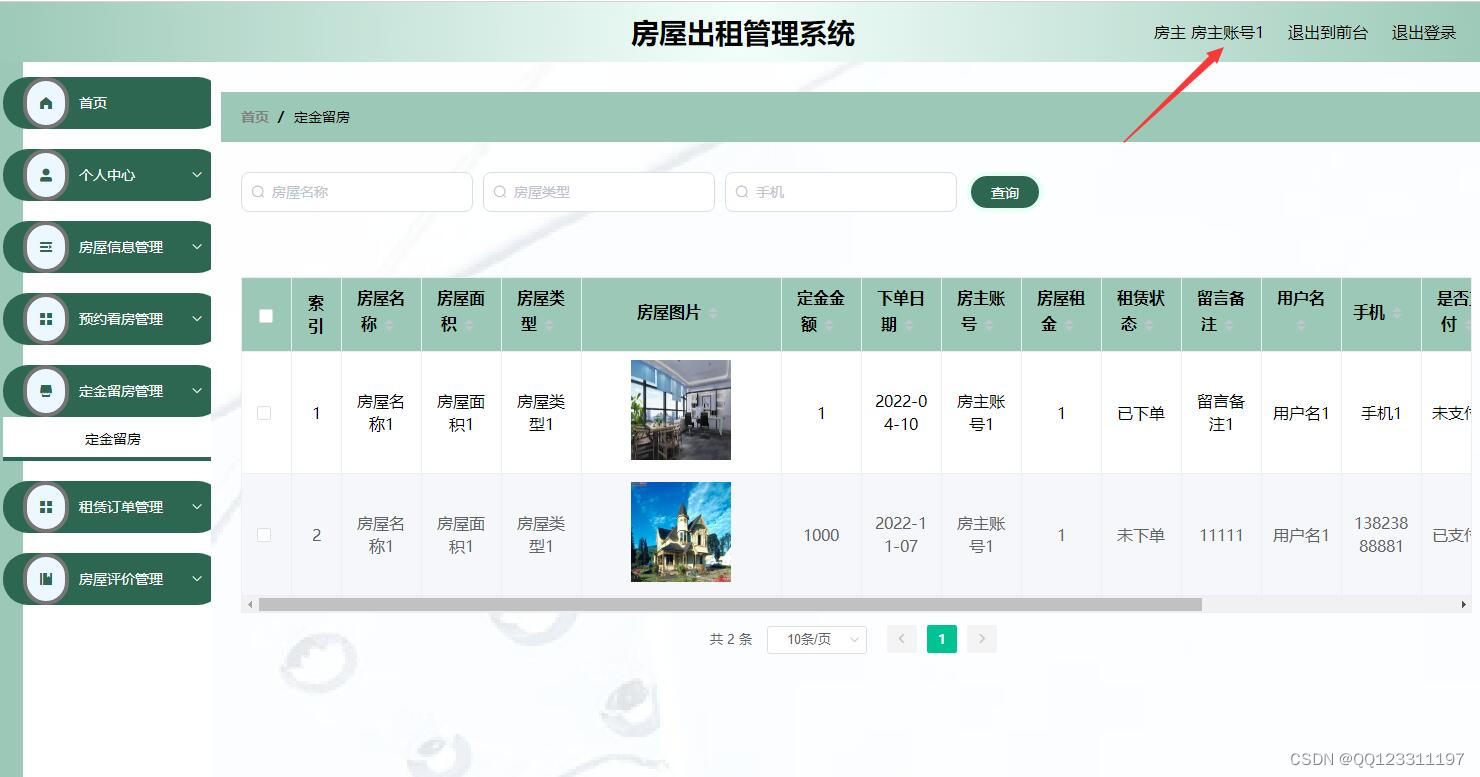Click 首页 in the breadcrumb
This screenshot has width=1480, height=777.
click(255, 117)
